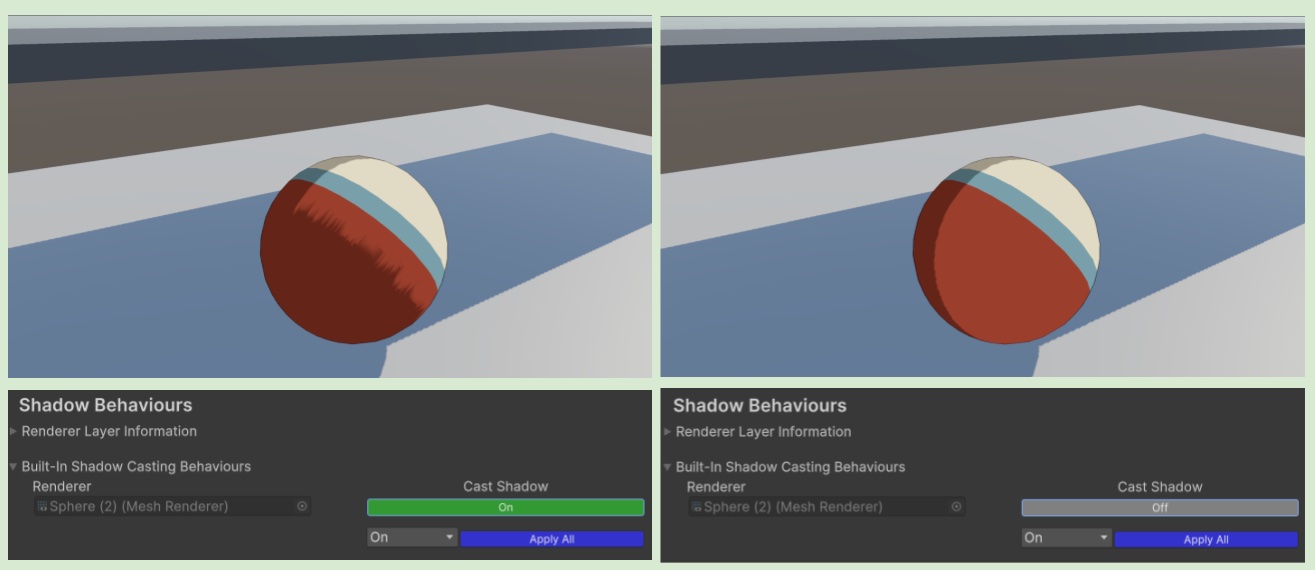Viewport: 1315px width, 570px height.
Task: Click the self-shadowed sphere in the scene view
Action: click(353, 250)
